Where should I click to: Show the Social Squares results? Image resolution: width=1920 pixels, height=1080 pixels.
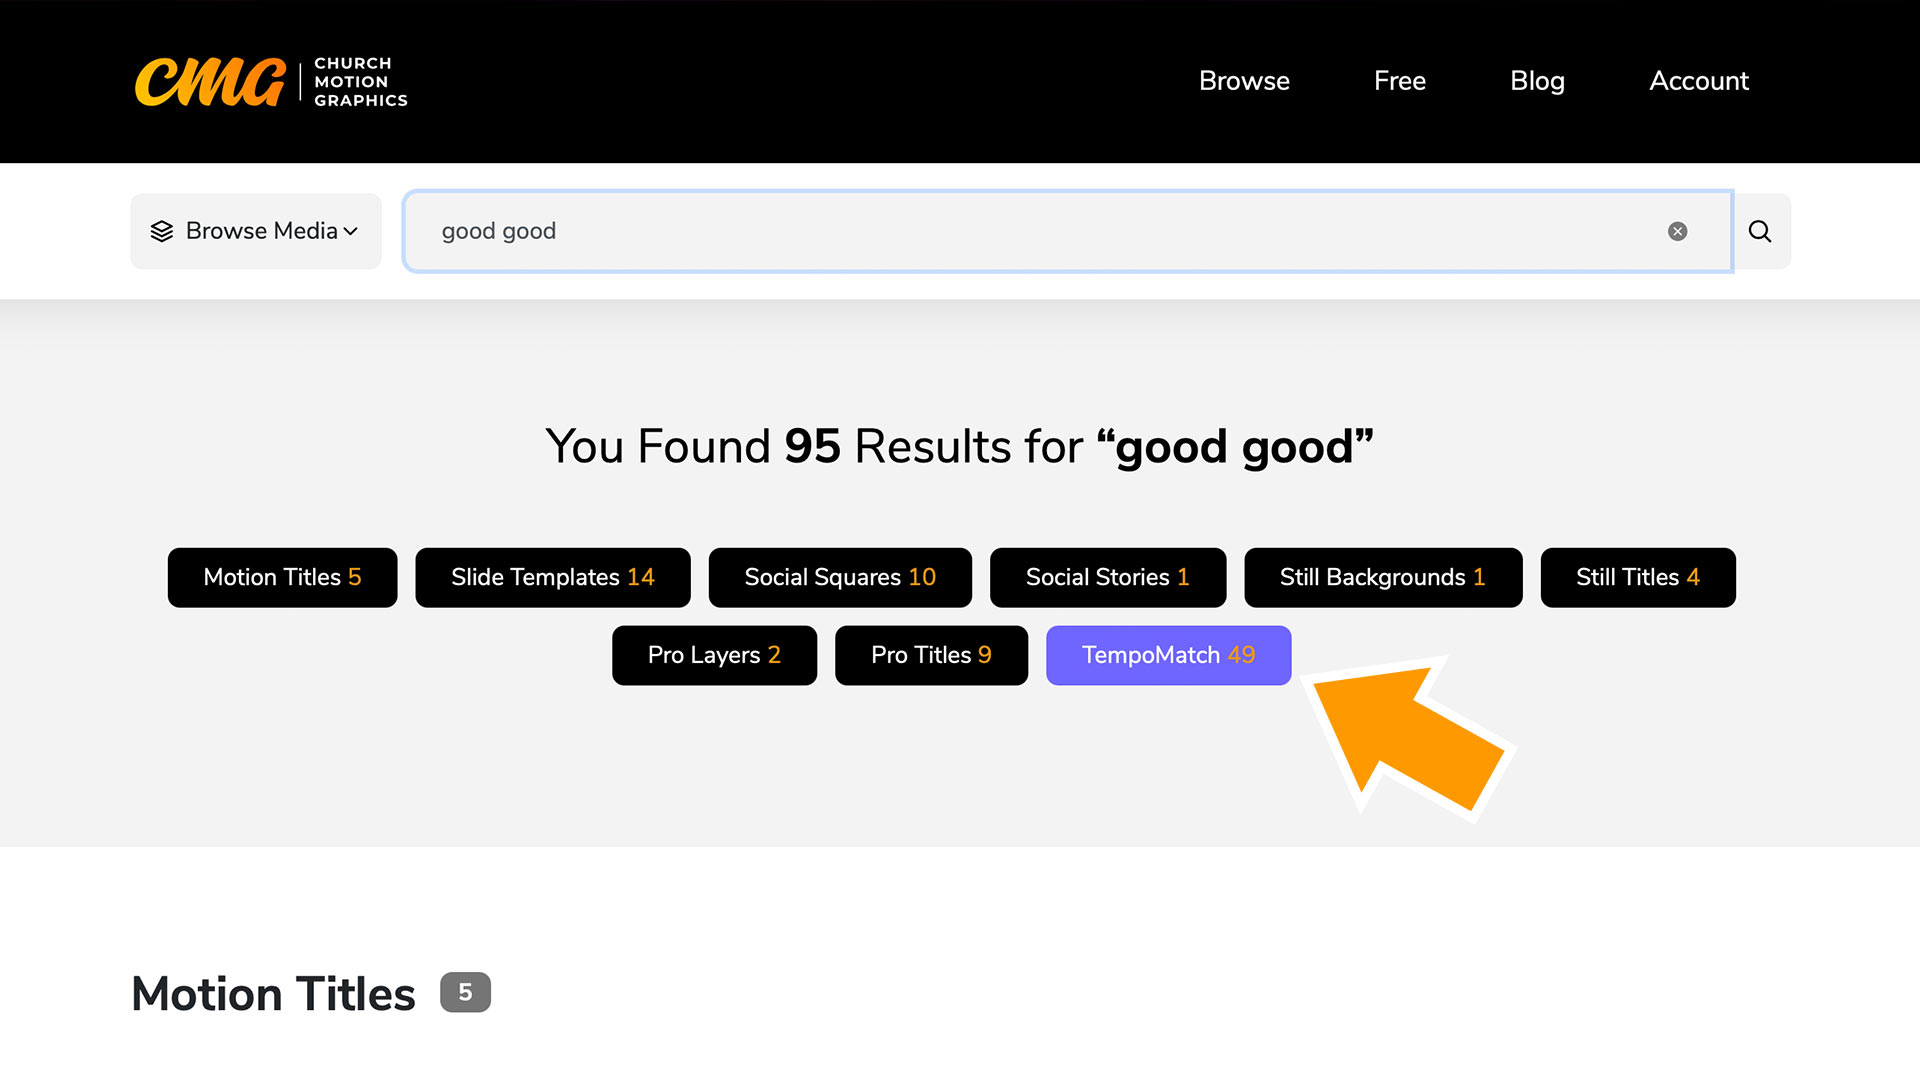tap(839, 577)
